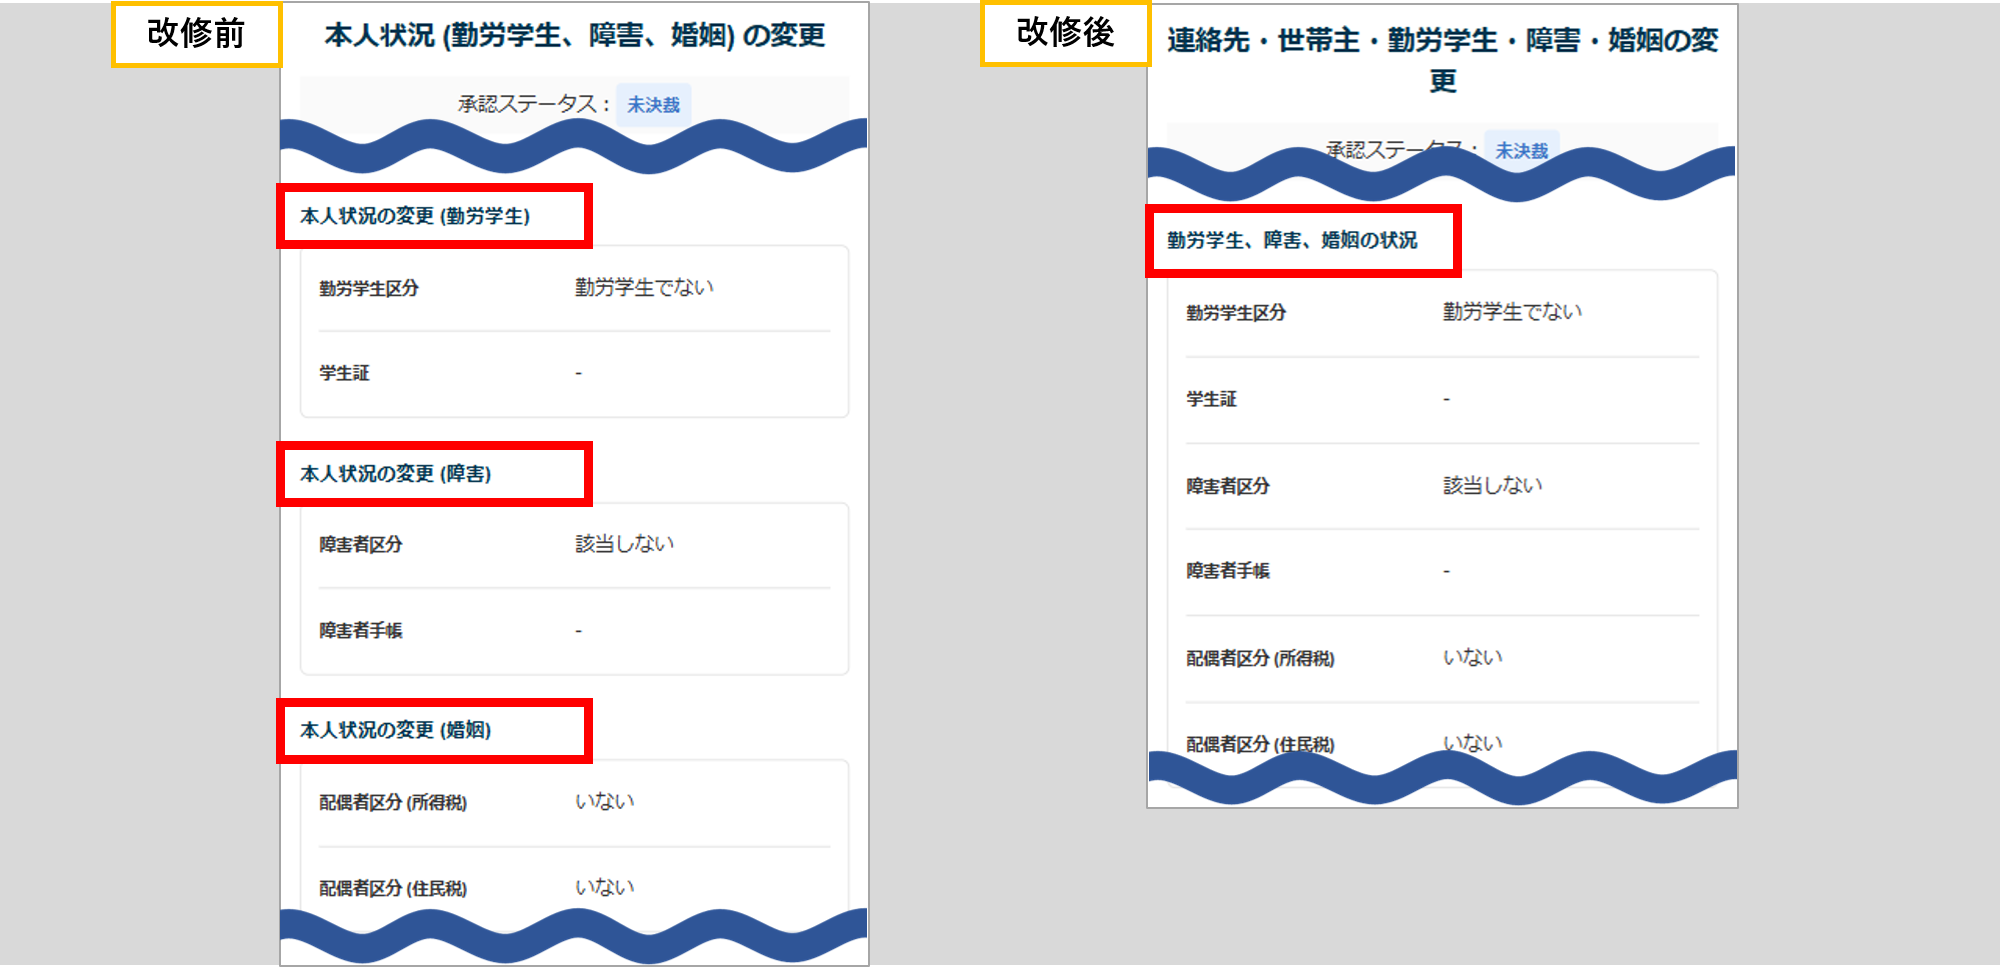Image resolution: width=2000 pixels, height=971 pixels.
Task: Click the 配偶者区分 (住民税) label in the left panel
Action: point(392,889)
